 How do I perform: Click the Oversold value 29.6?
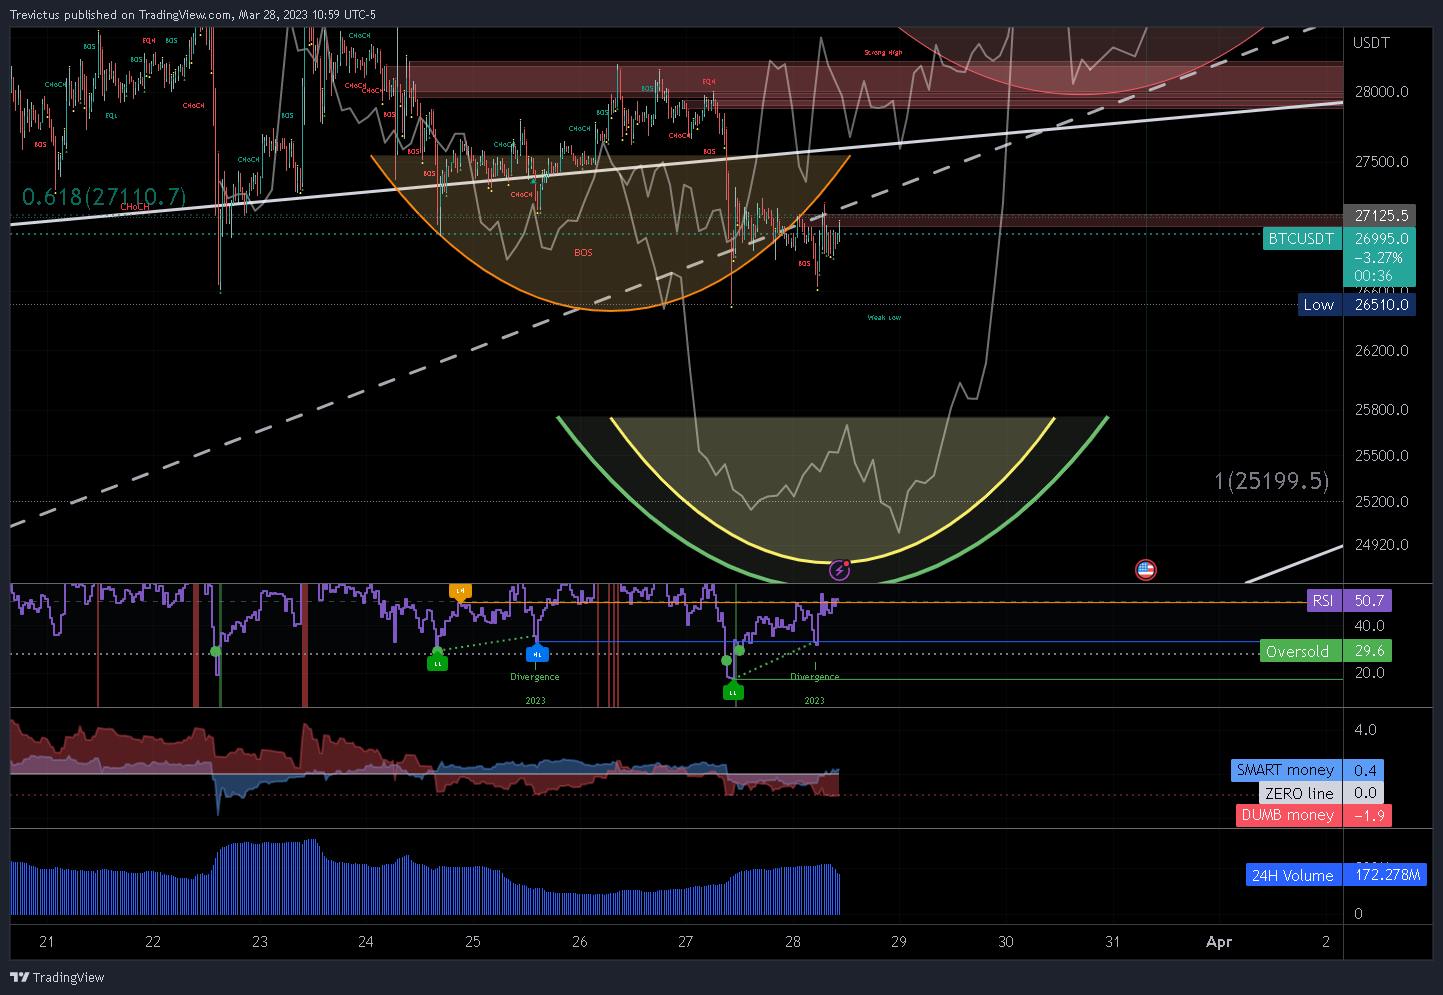click(x=1368, y=651)
